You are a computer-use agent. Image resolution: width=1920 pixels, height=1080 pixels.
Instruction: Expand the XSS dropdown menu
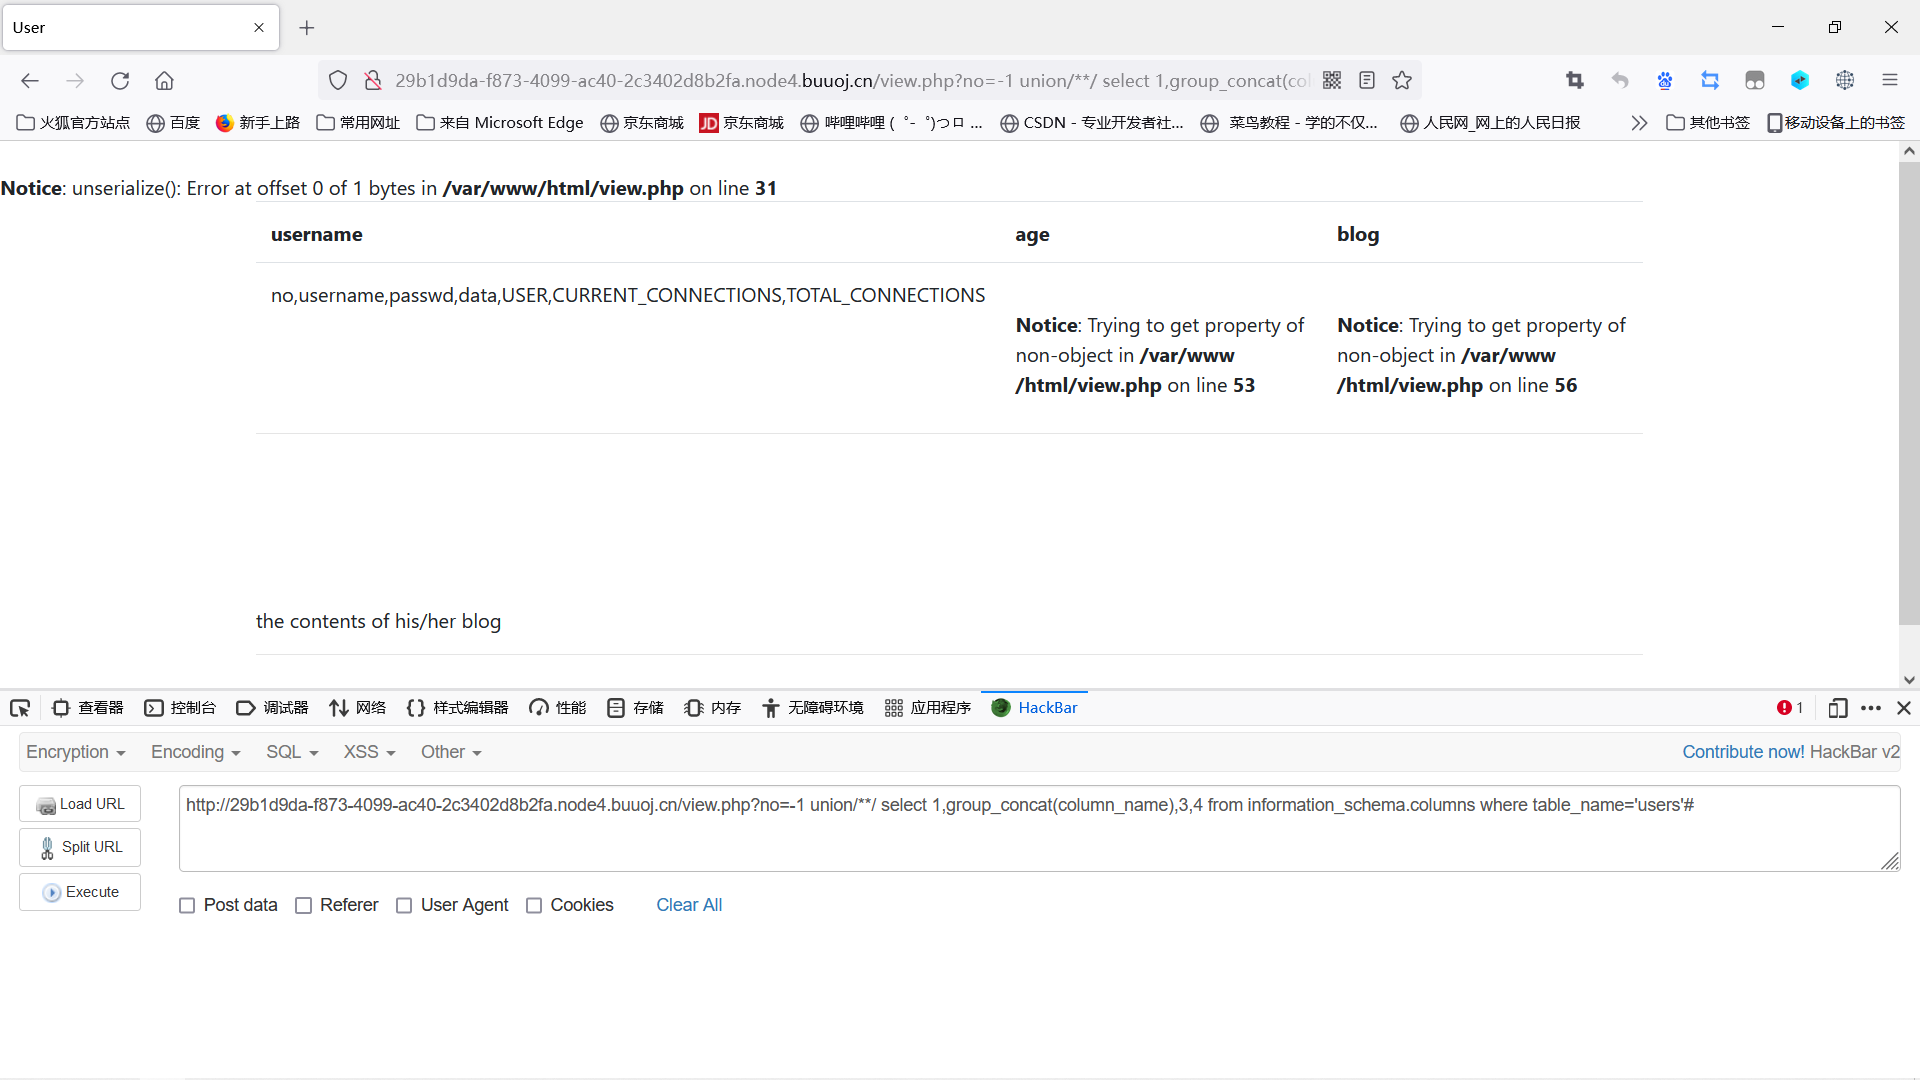click(369, 752)
